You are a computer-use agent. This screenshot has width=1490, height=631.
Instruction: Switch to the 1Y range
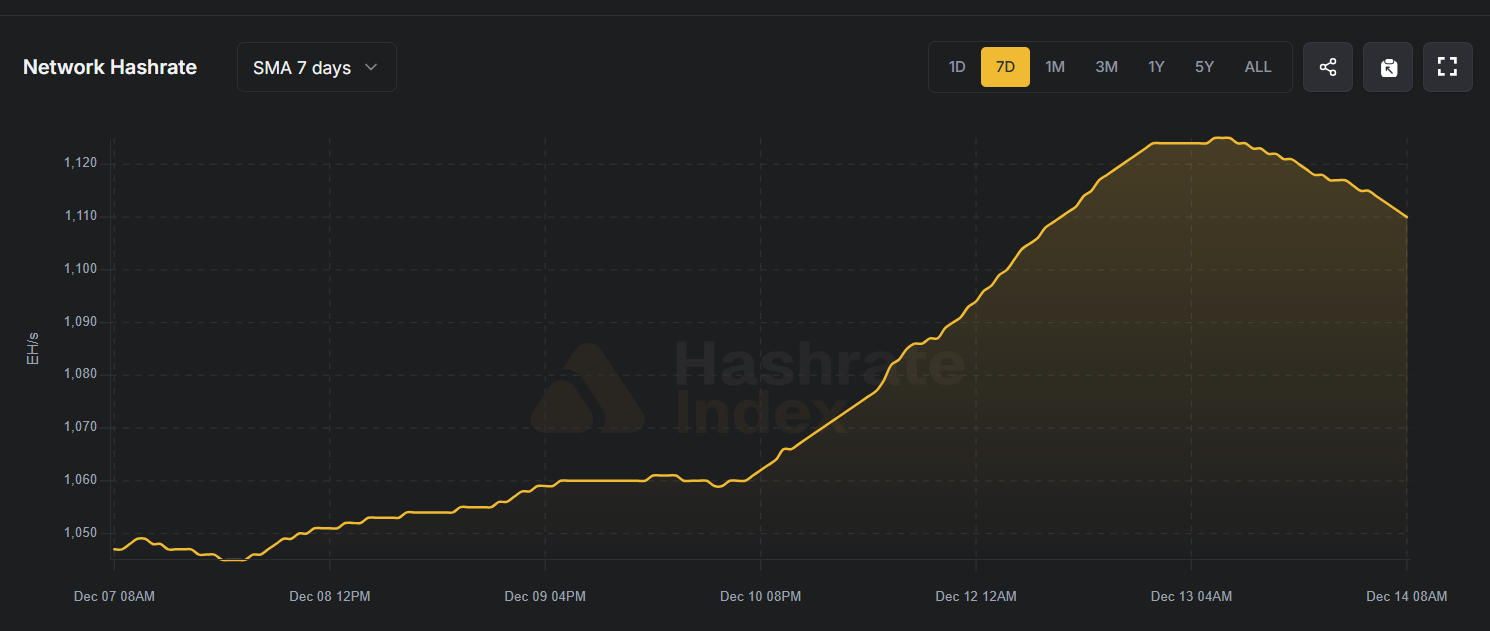[1156, 67]
